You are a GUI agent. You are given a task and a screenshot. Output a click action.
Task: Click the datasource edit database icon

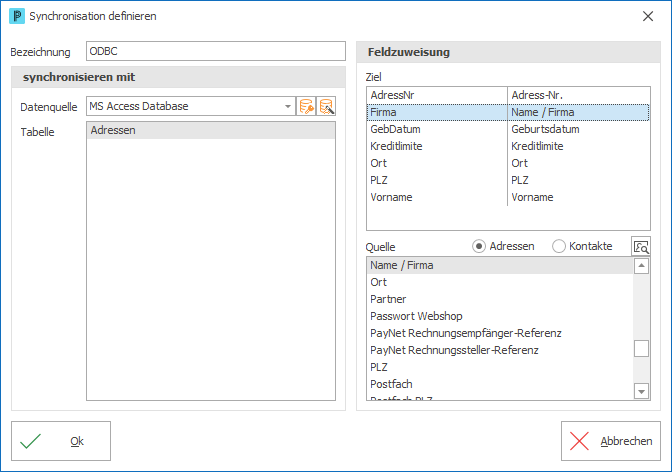coord(326,106)
